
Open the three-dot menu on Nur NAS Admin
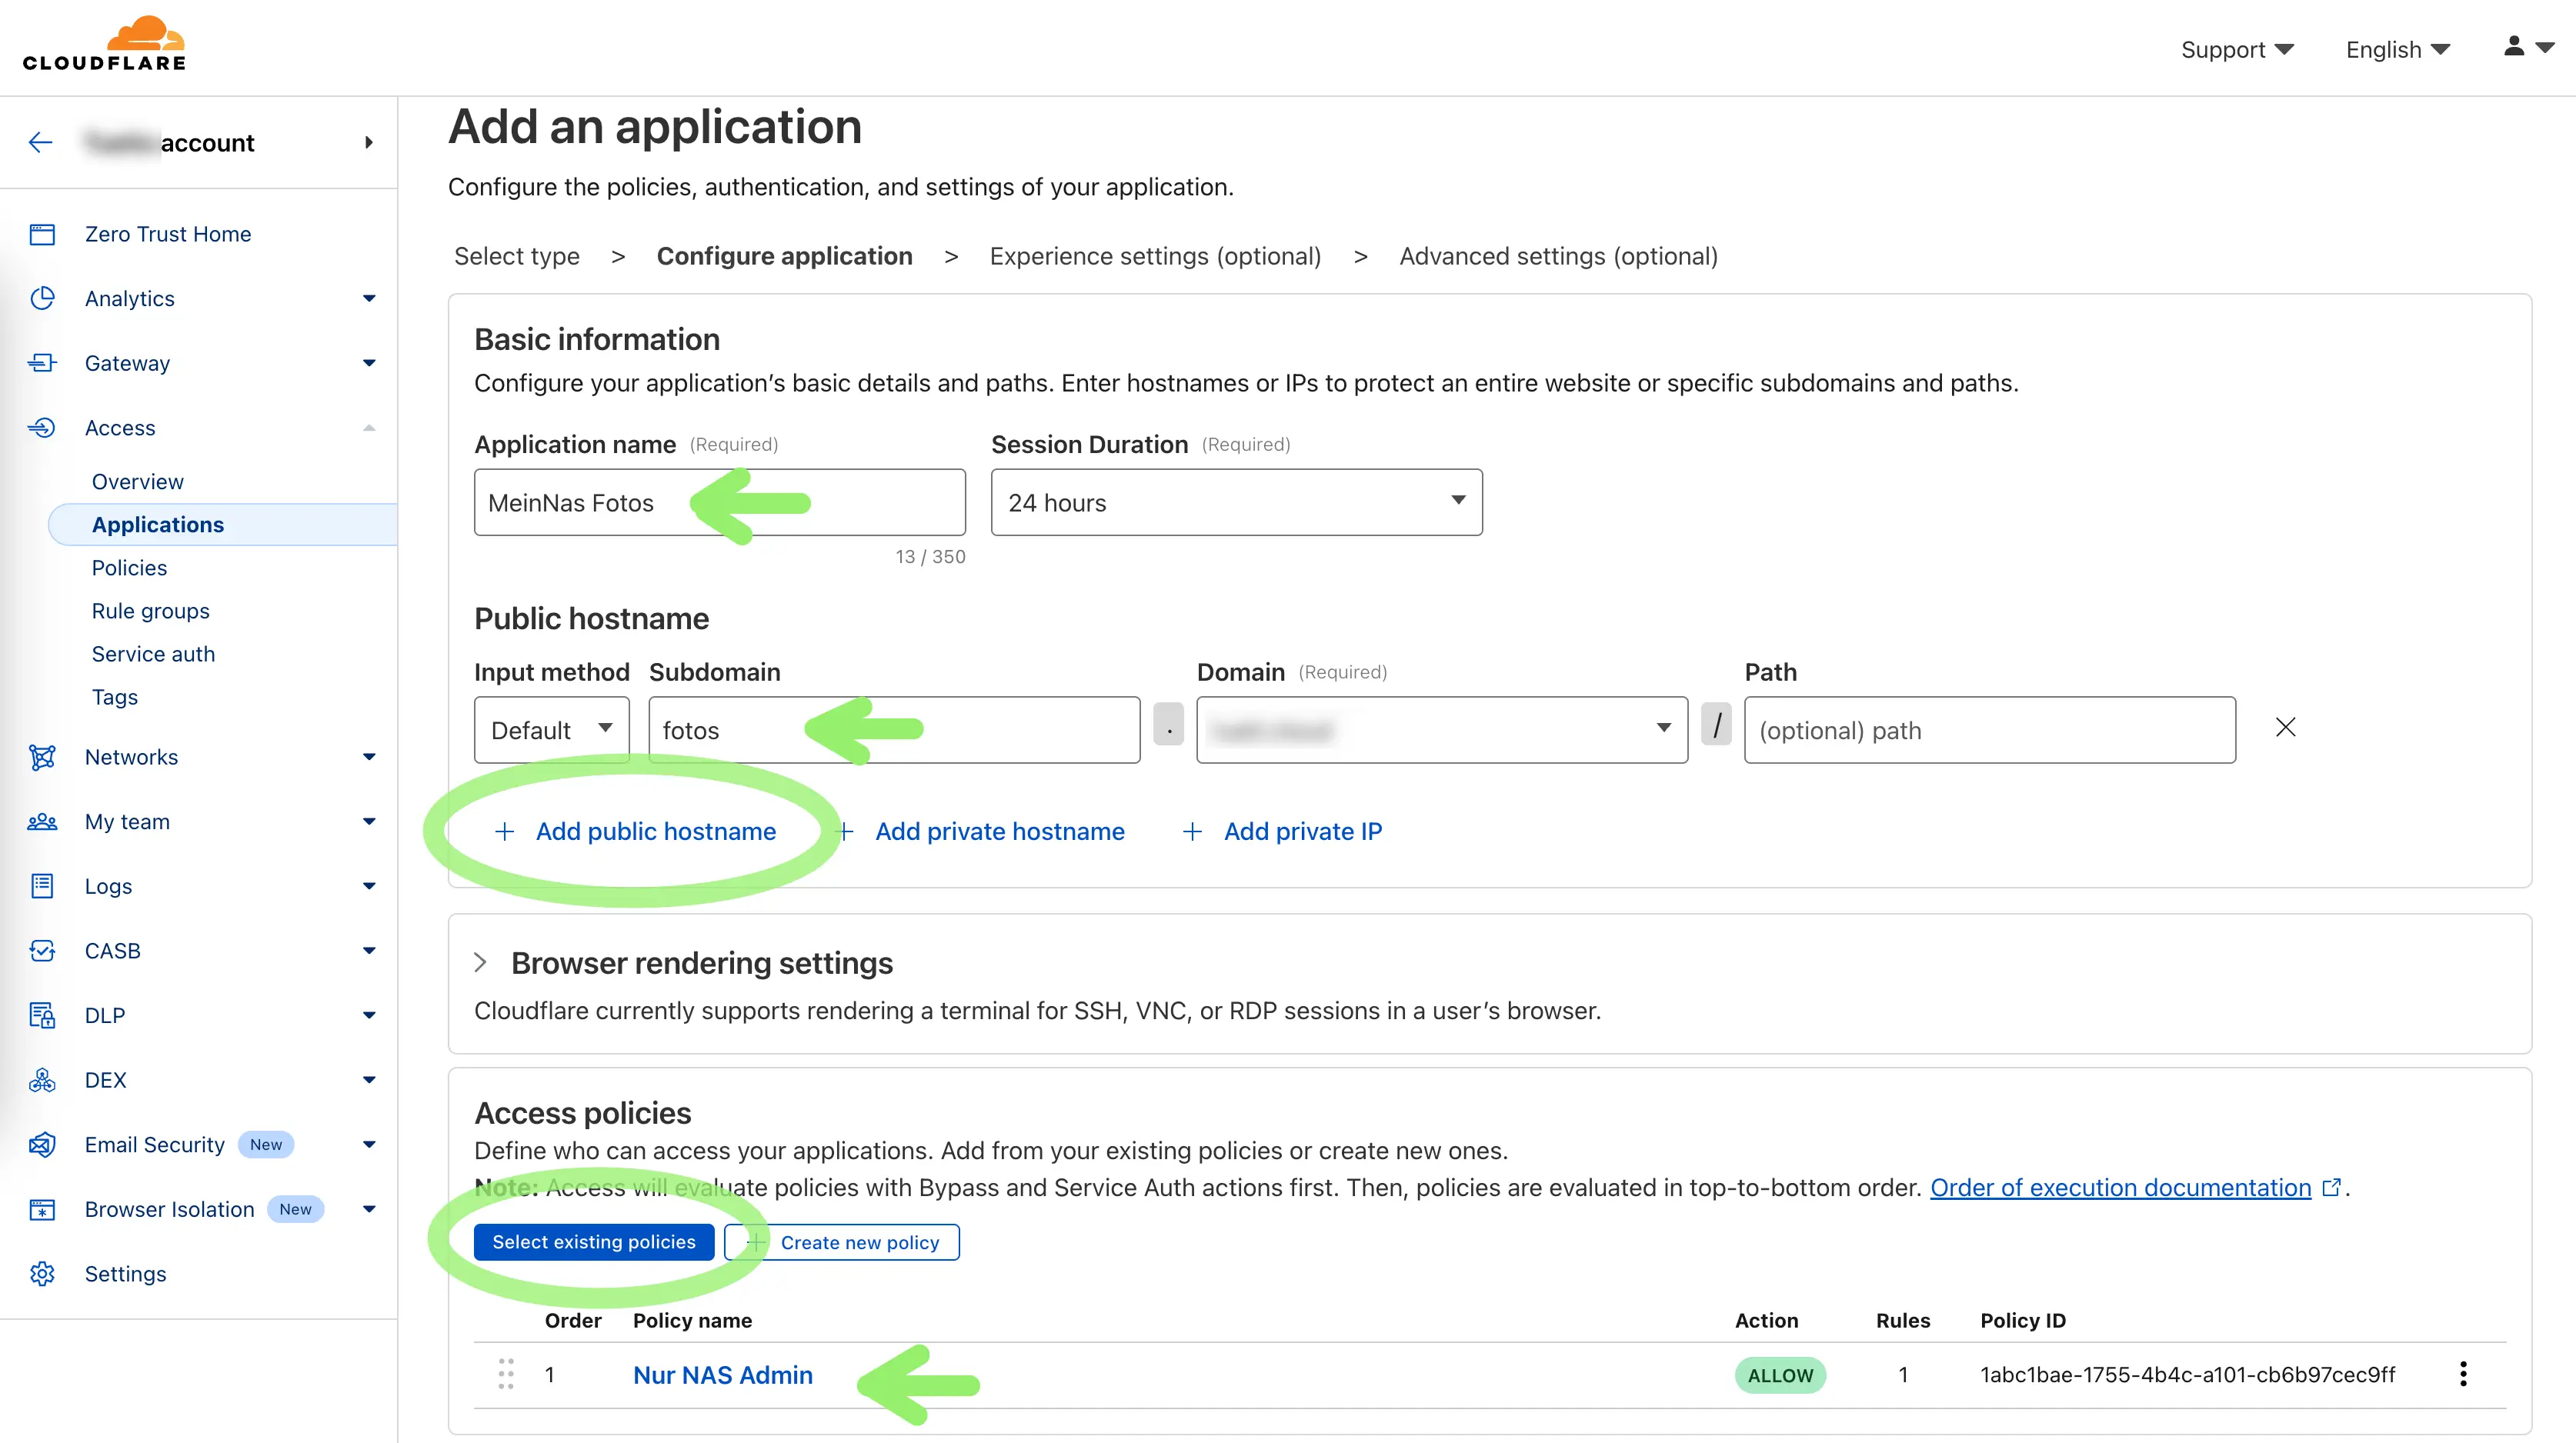[2462, 1374]
